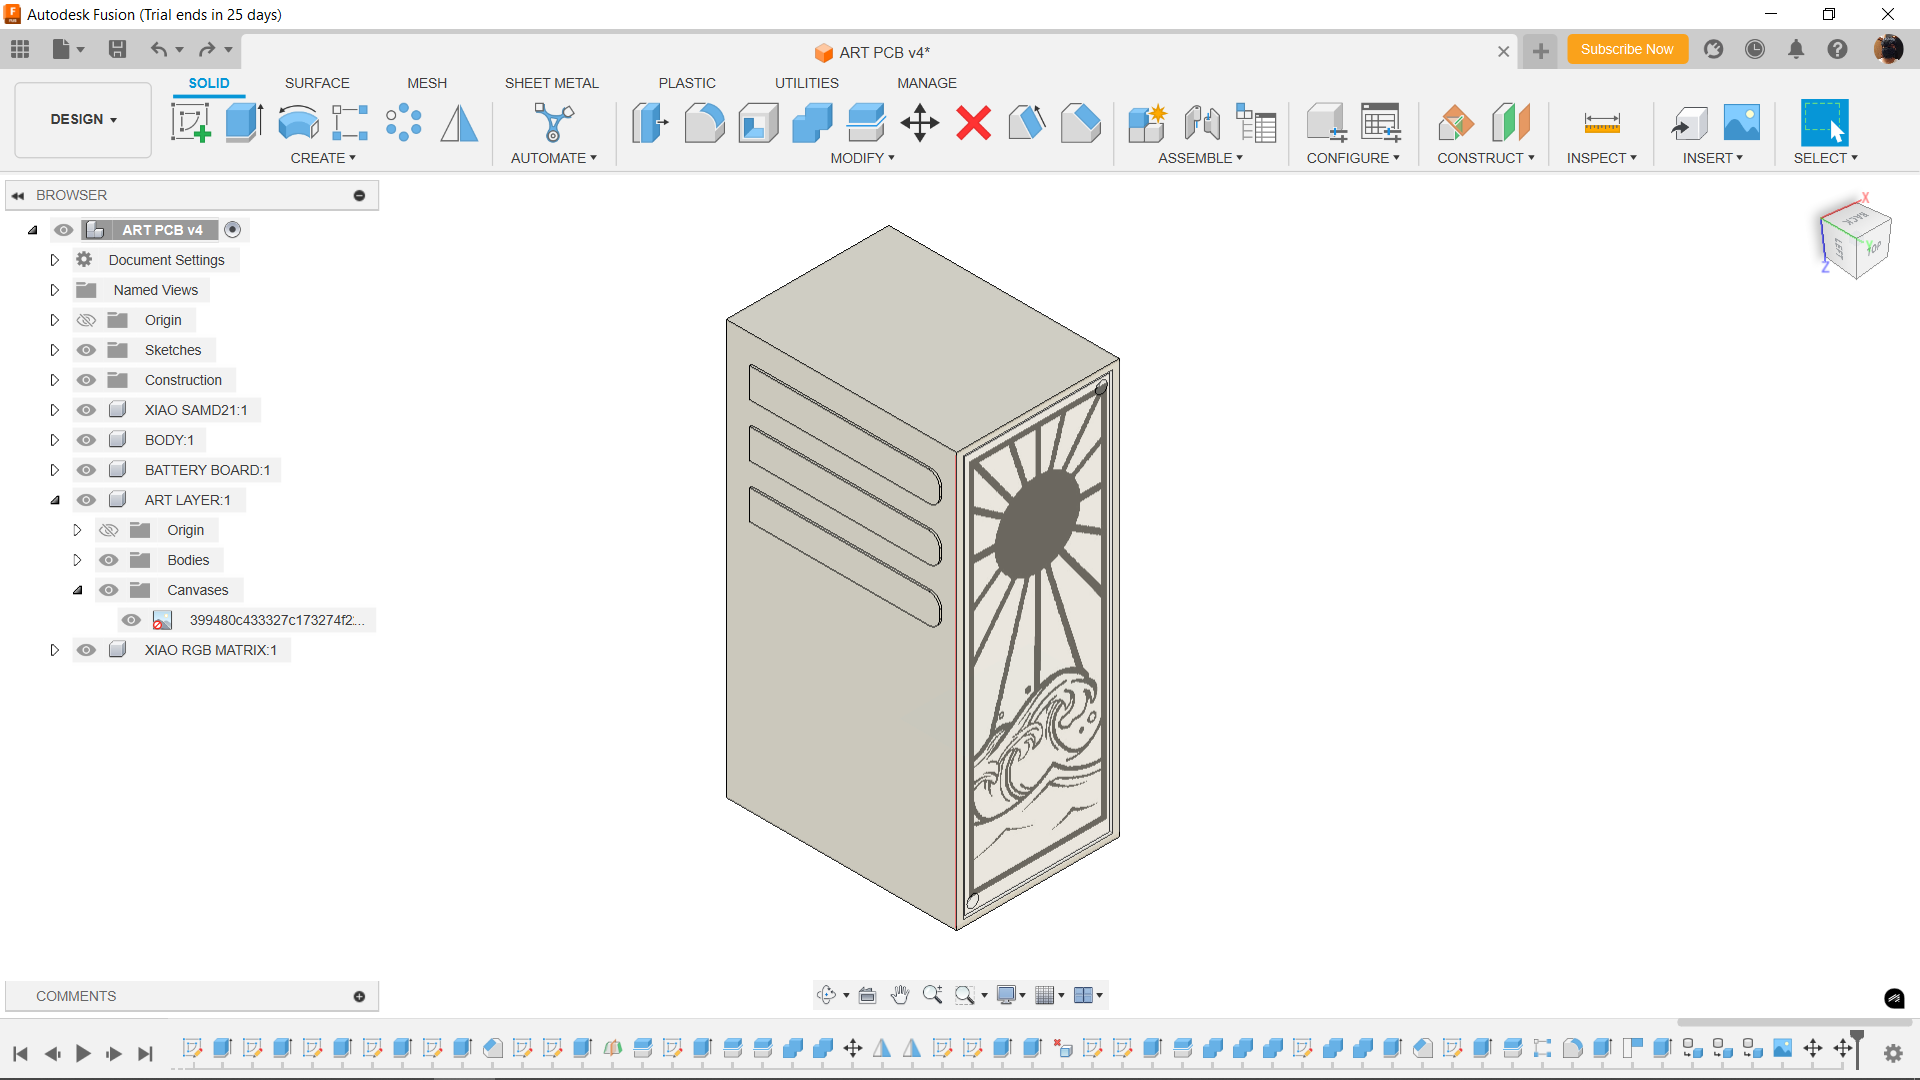Click the Combine tool icon
Viewport: 1920px width, 1080px height.
[x=812, y=123]
